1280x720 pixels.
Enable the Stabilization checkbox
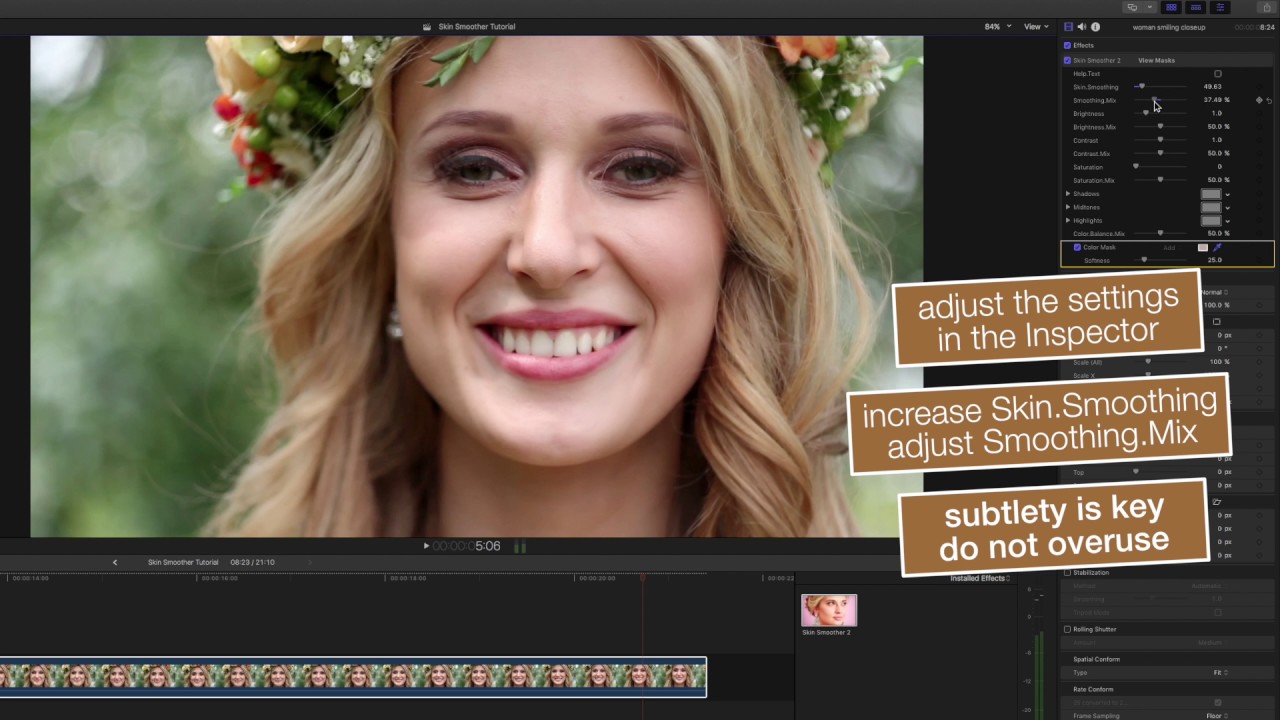tap(1067, 573)
